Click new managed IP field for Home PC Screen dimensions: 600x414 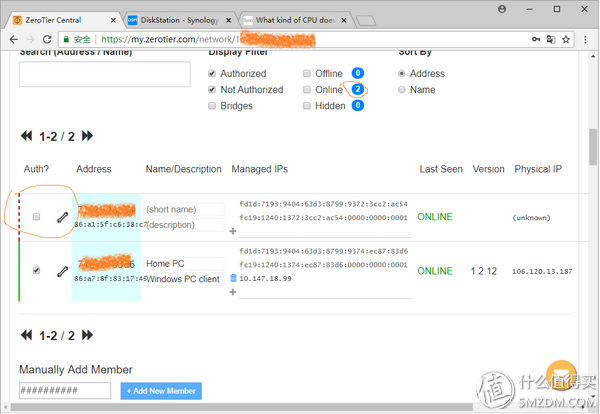[x=325, y=292]
